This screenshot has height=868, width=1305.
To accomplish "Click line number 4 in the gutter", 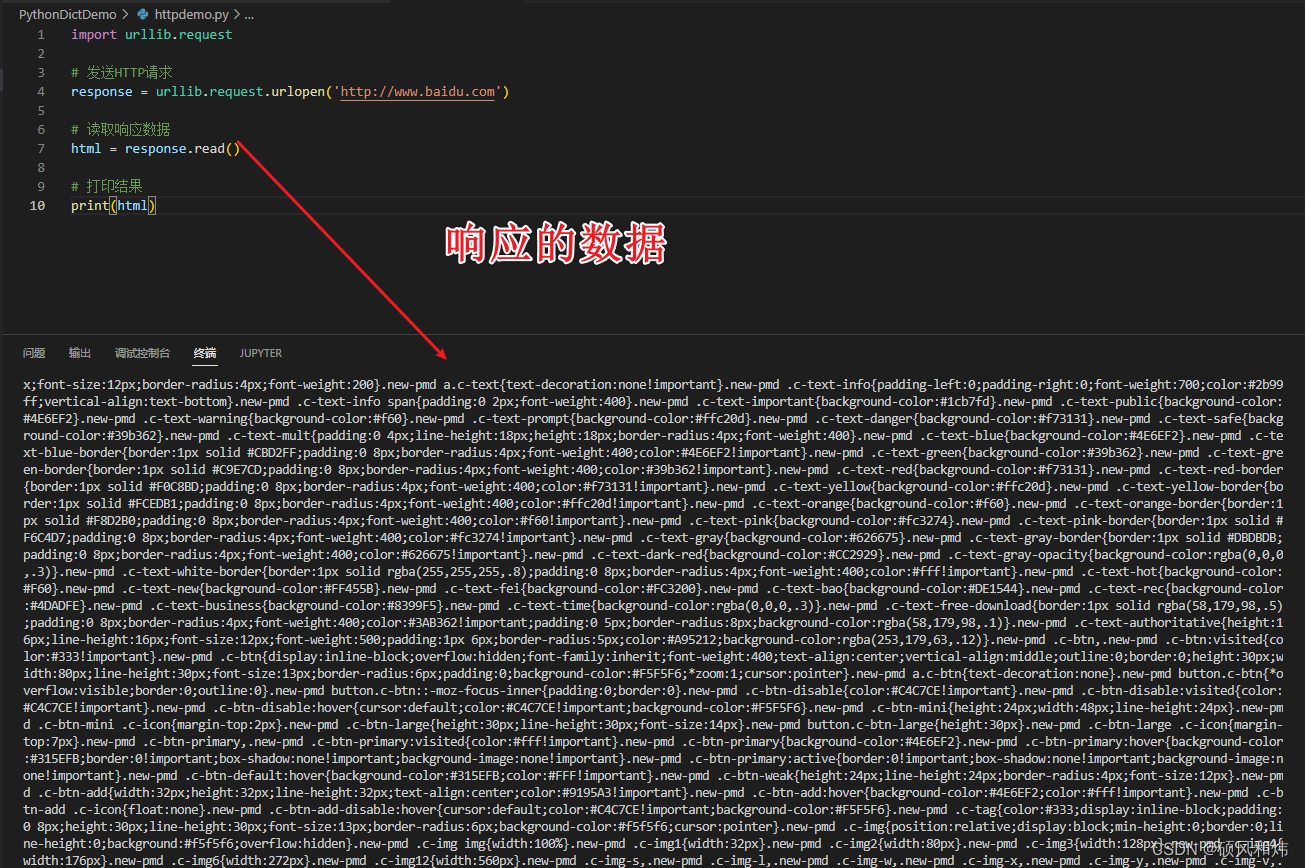I will click(41, 92).
